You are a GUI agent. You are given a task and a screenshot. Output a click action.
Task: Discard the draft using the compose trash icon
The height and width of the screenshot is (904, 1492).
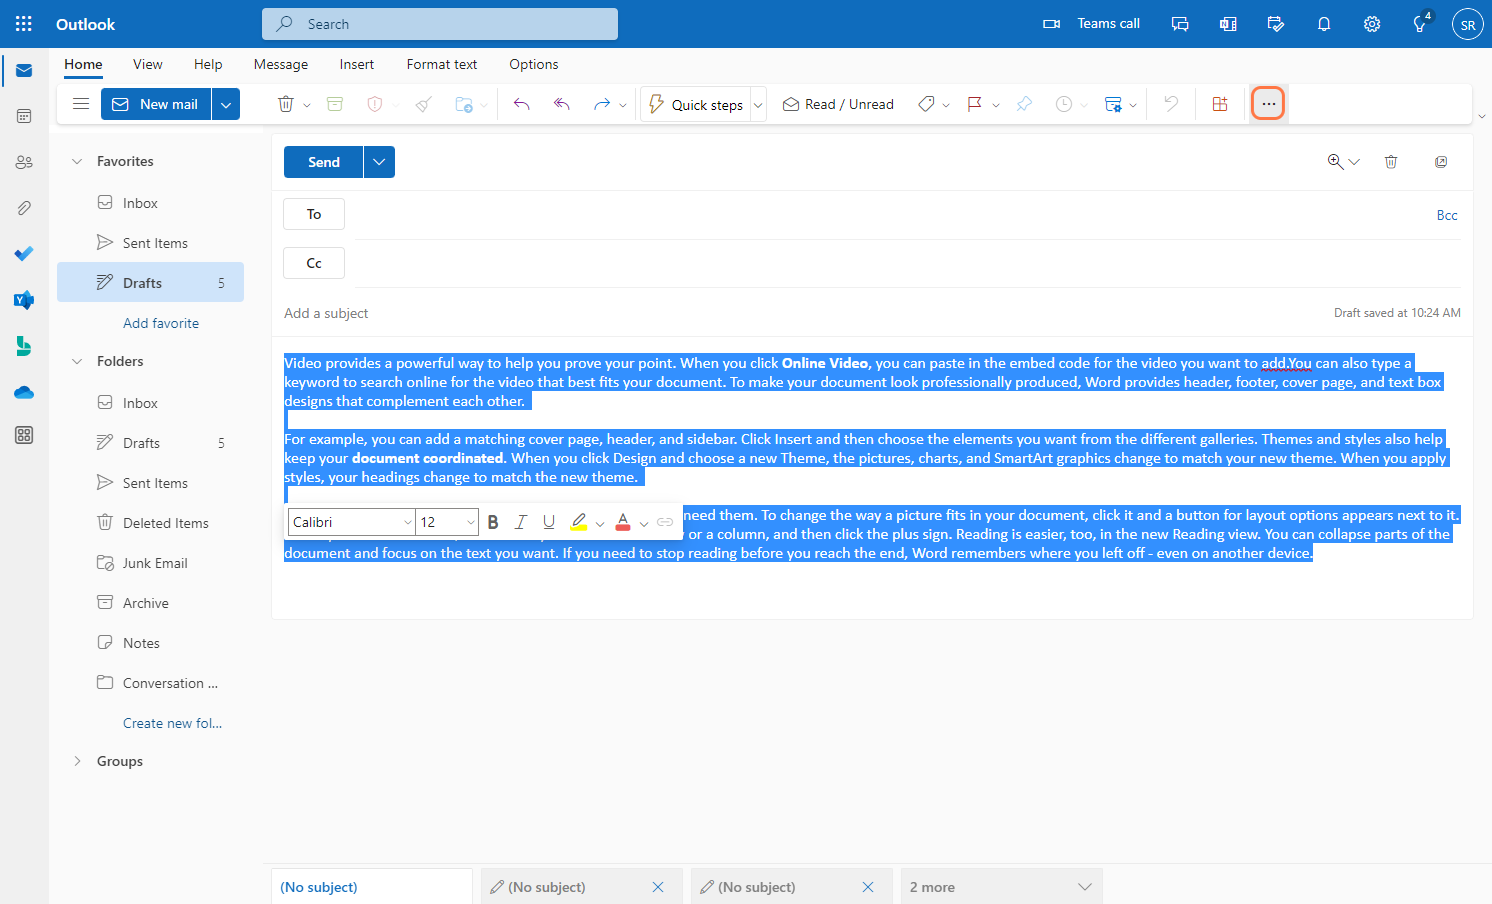tap(1391, 162)
